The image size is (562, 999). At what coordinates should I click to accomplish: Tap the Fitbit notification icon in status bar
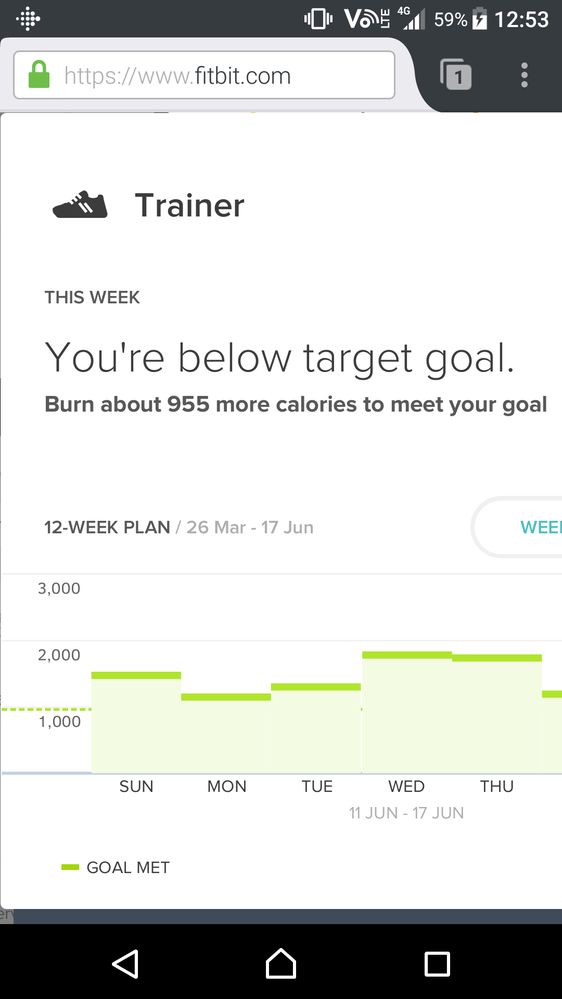(x=28, y=19)
